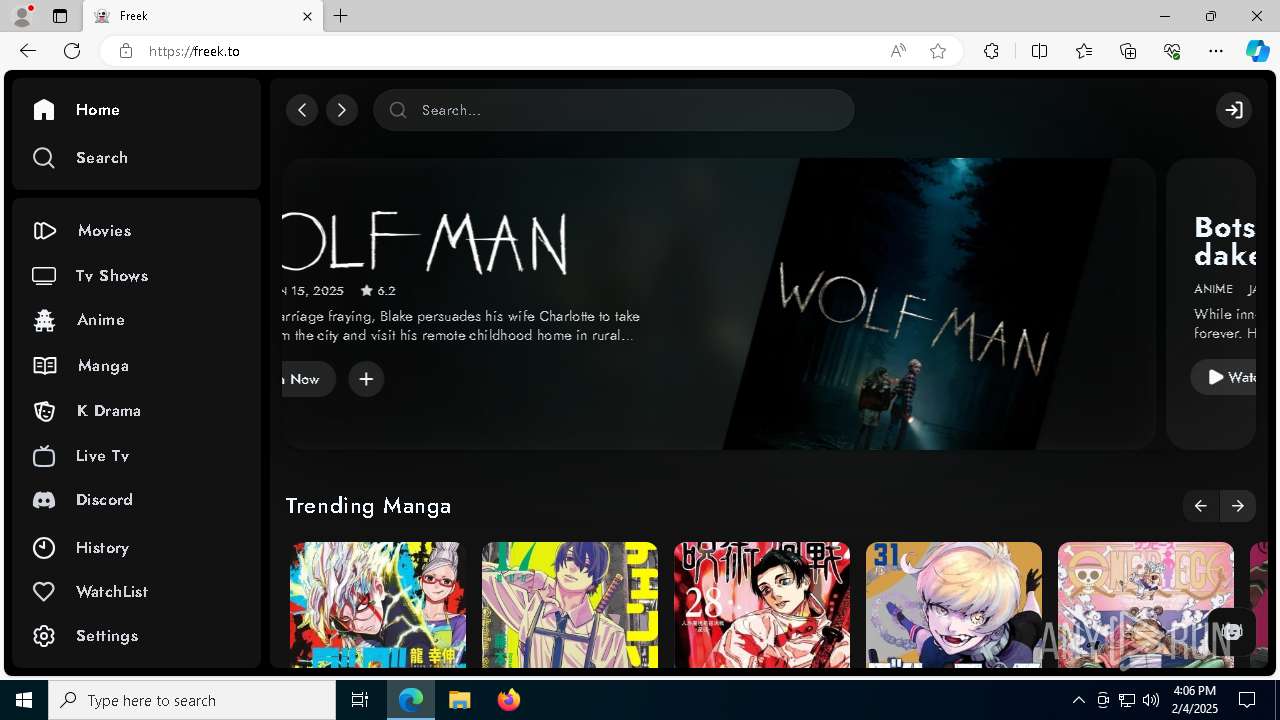Open the Favorites list icon
1280x720 pixels.
pyautogui.click(x=1084, y=51)
